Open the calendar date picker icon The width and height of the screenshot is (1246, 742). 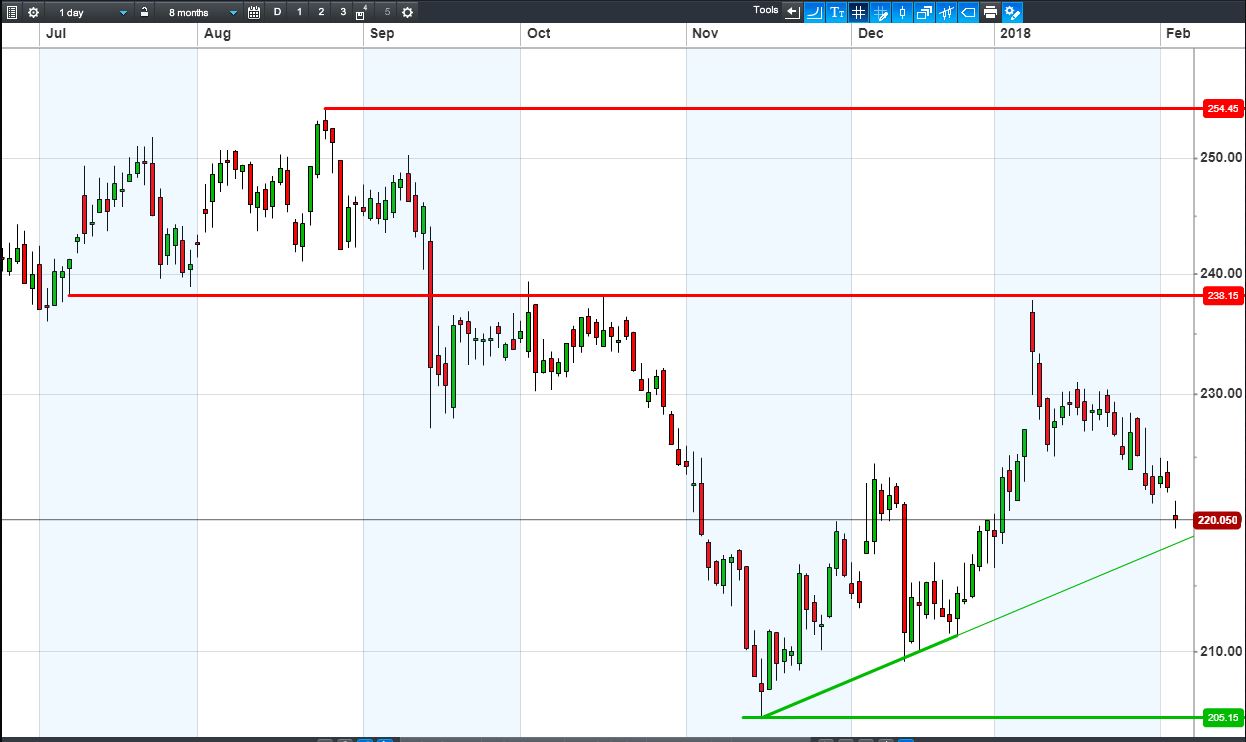254,12
